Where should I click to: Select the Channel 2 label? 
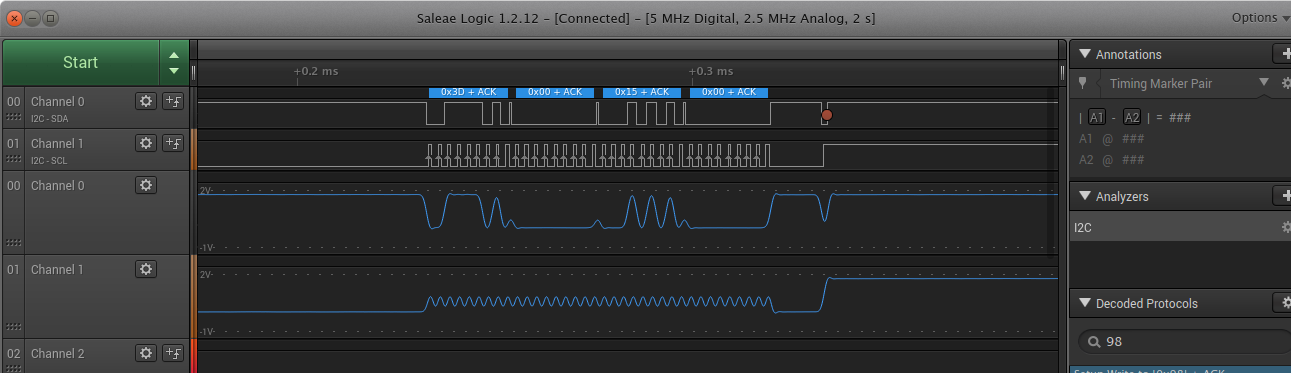pos(58,354)
